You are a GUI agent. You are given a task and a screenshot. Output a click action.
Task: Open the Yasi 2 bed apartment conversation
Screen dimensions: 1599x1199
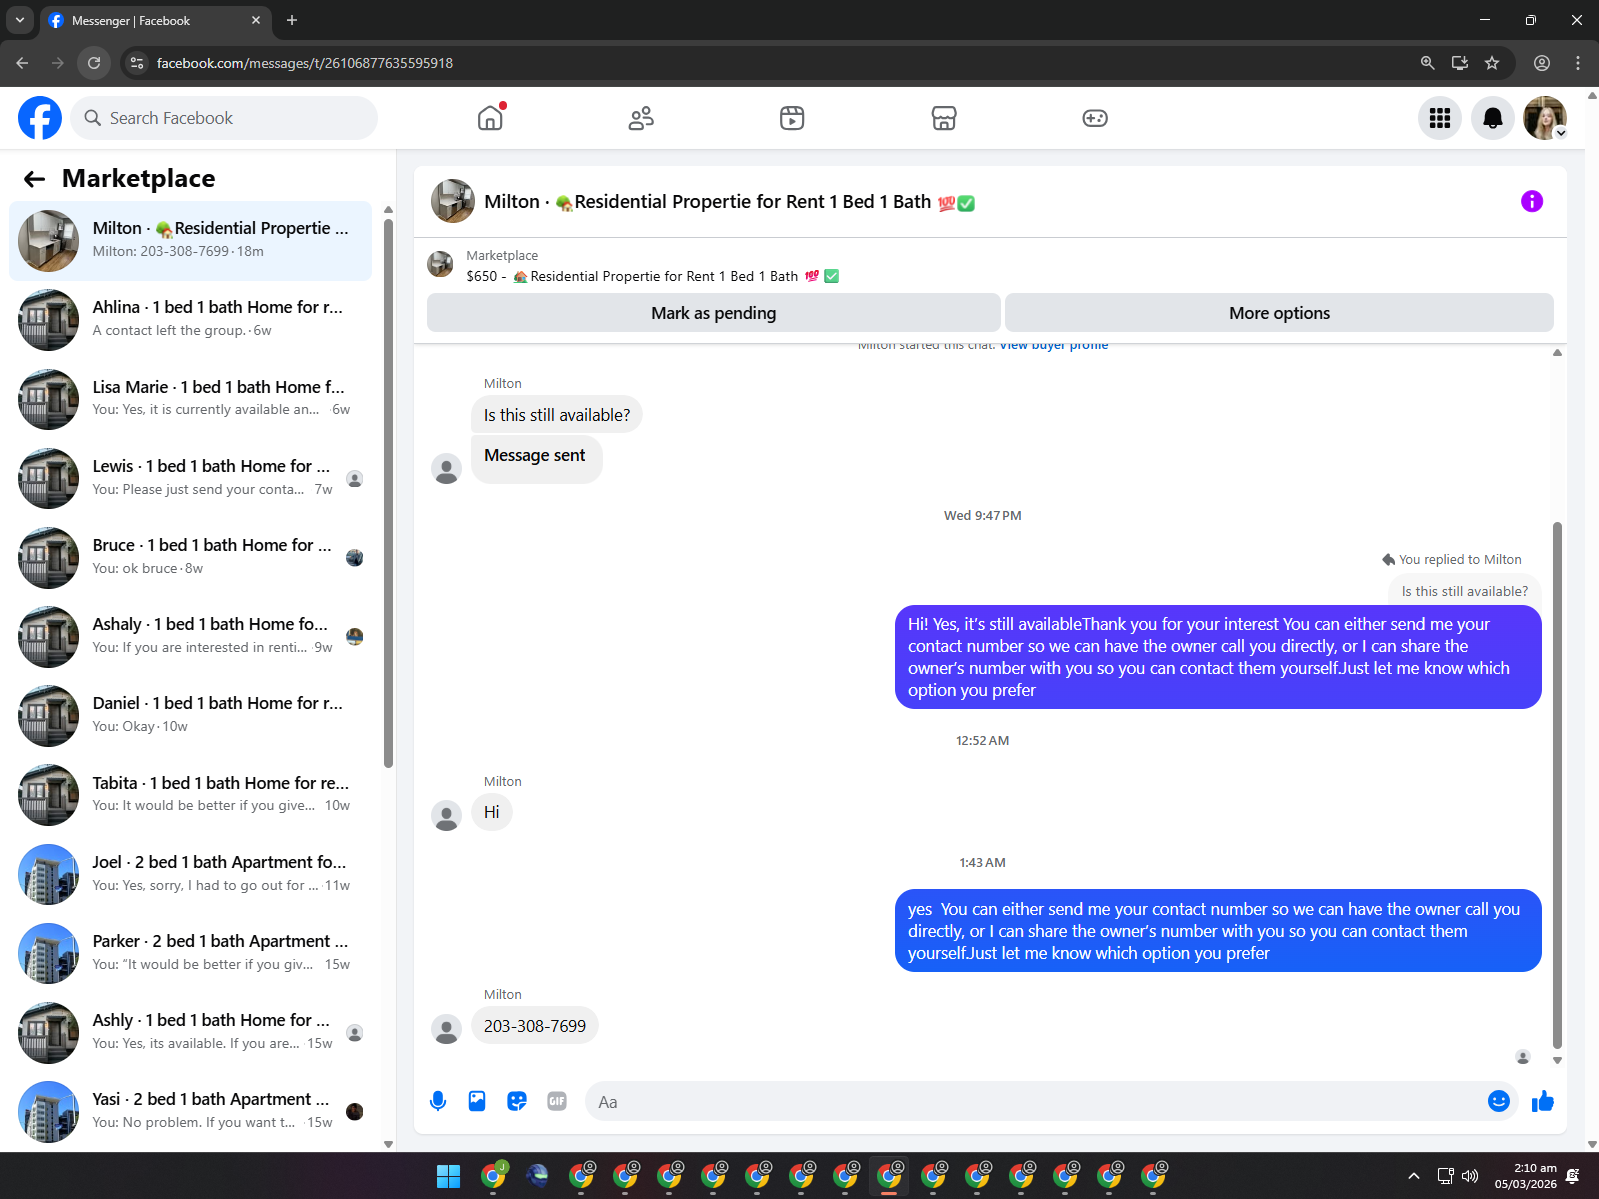tap(190, 1111)
